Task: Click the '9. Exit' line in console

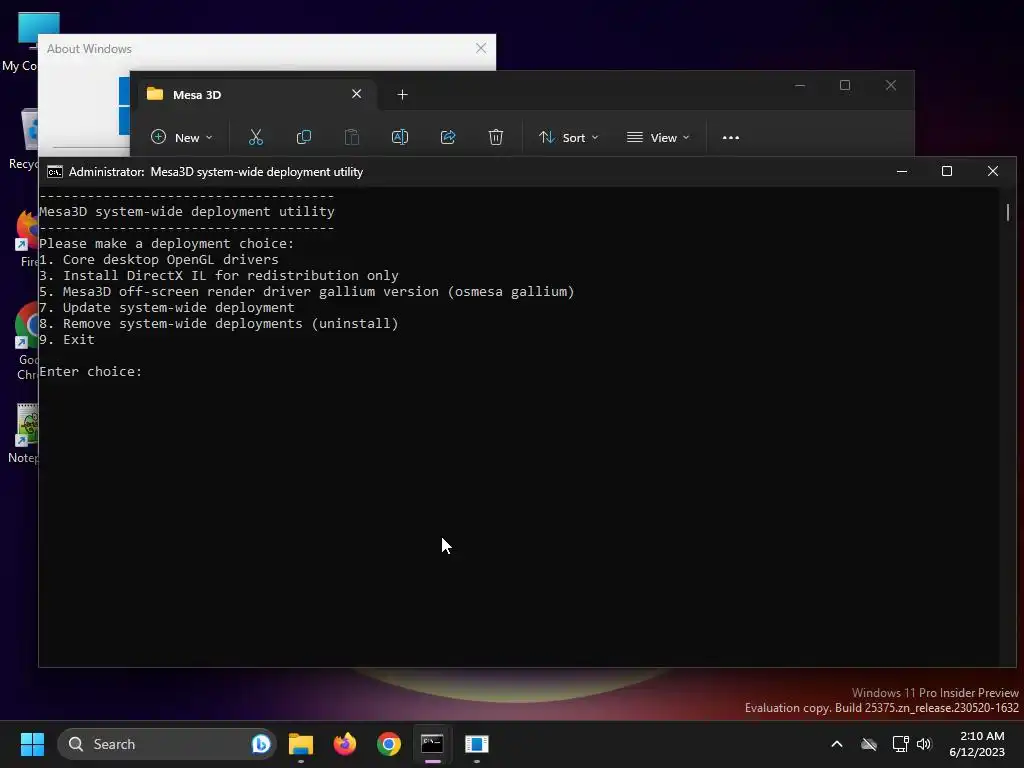Action: point(67,340)
